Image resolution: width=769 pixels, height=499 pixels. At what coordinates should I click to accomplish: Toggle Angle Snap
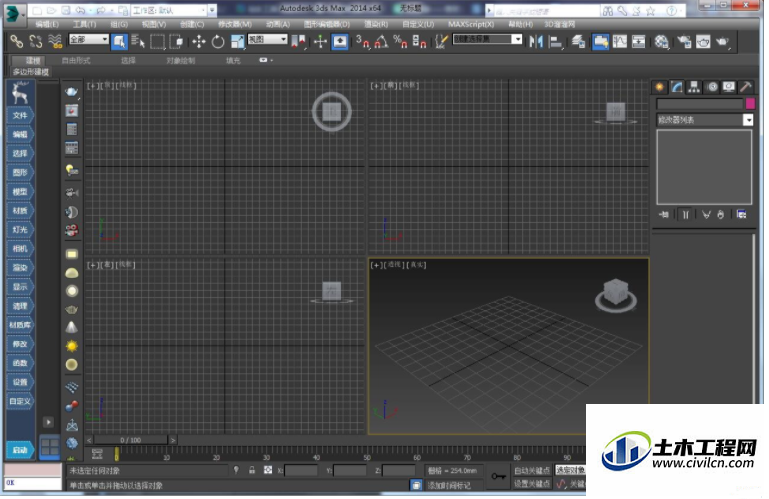point(381,42)
